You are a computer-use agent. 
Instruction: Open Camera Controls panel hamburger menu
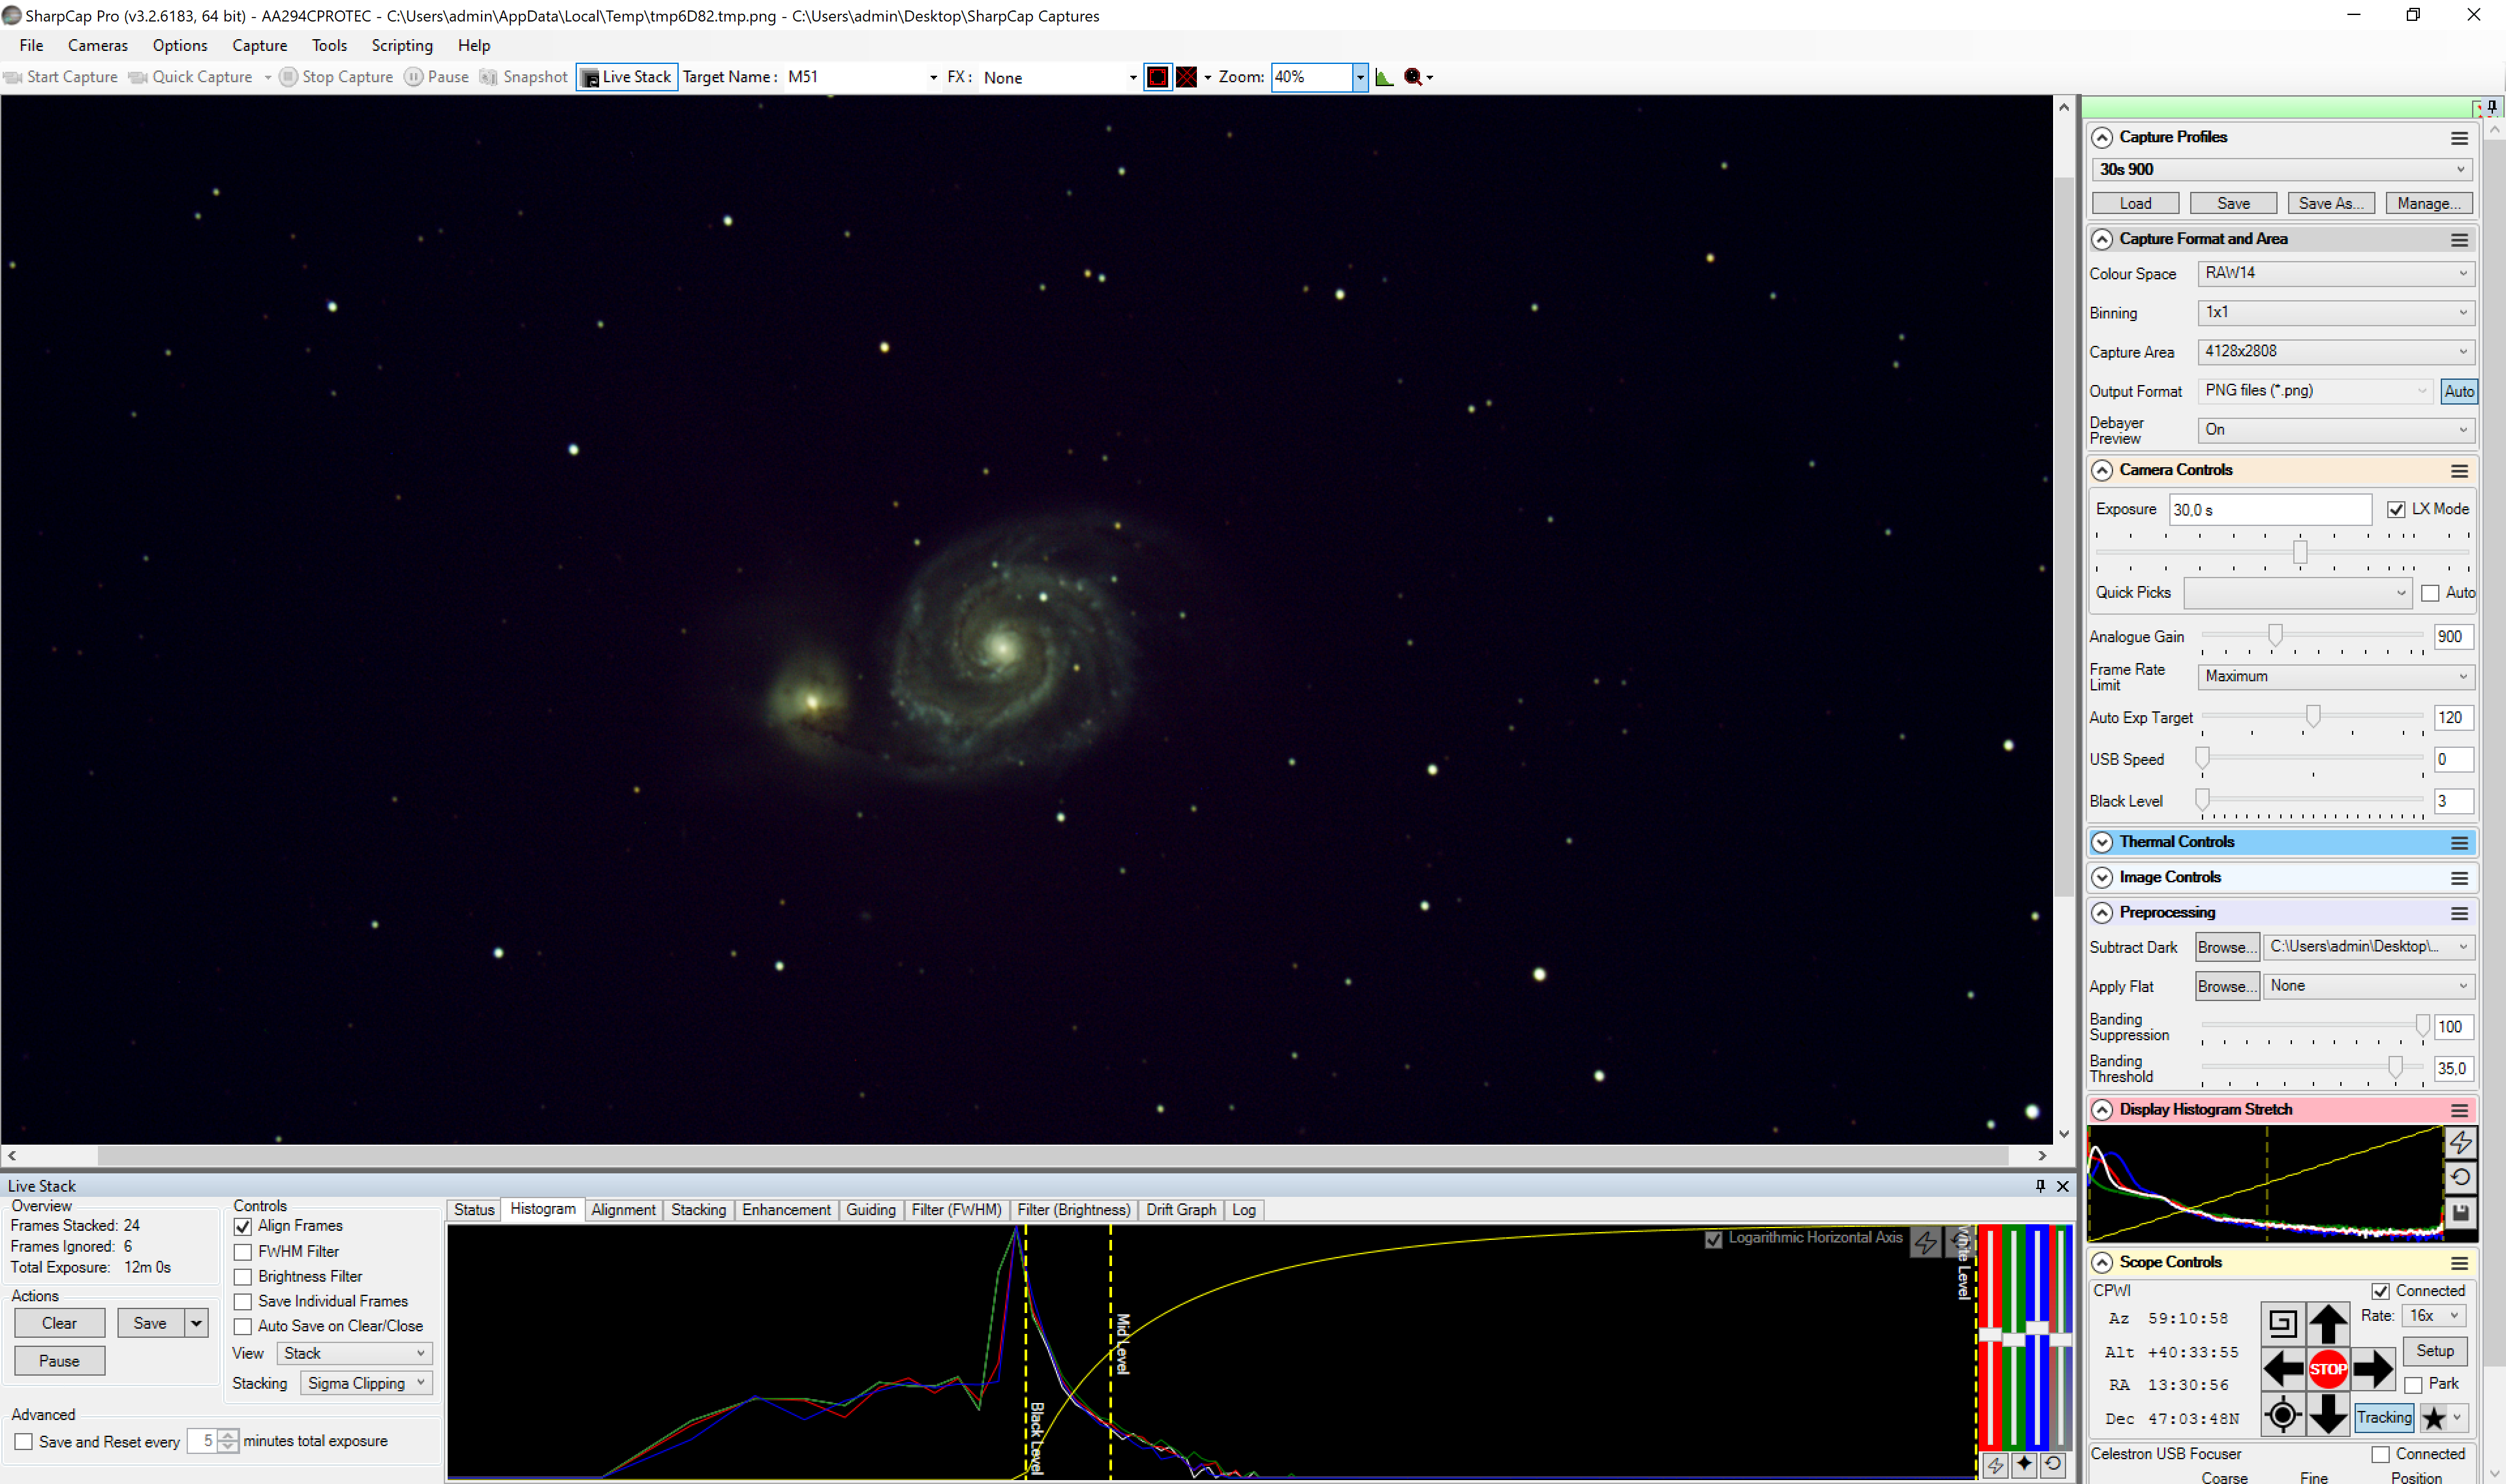pyautogui.click(x=2459, y=471)
